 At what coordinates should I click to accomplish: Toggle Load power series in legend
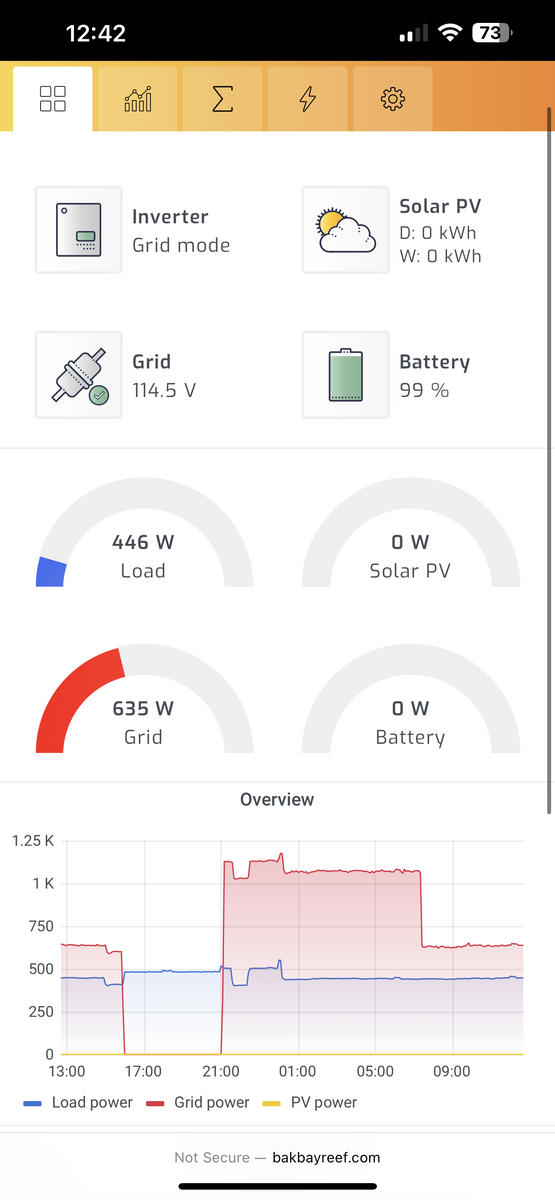[78, 1102]
